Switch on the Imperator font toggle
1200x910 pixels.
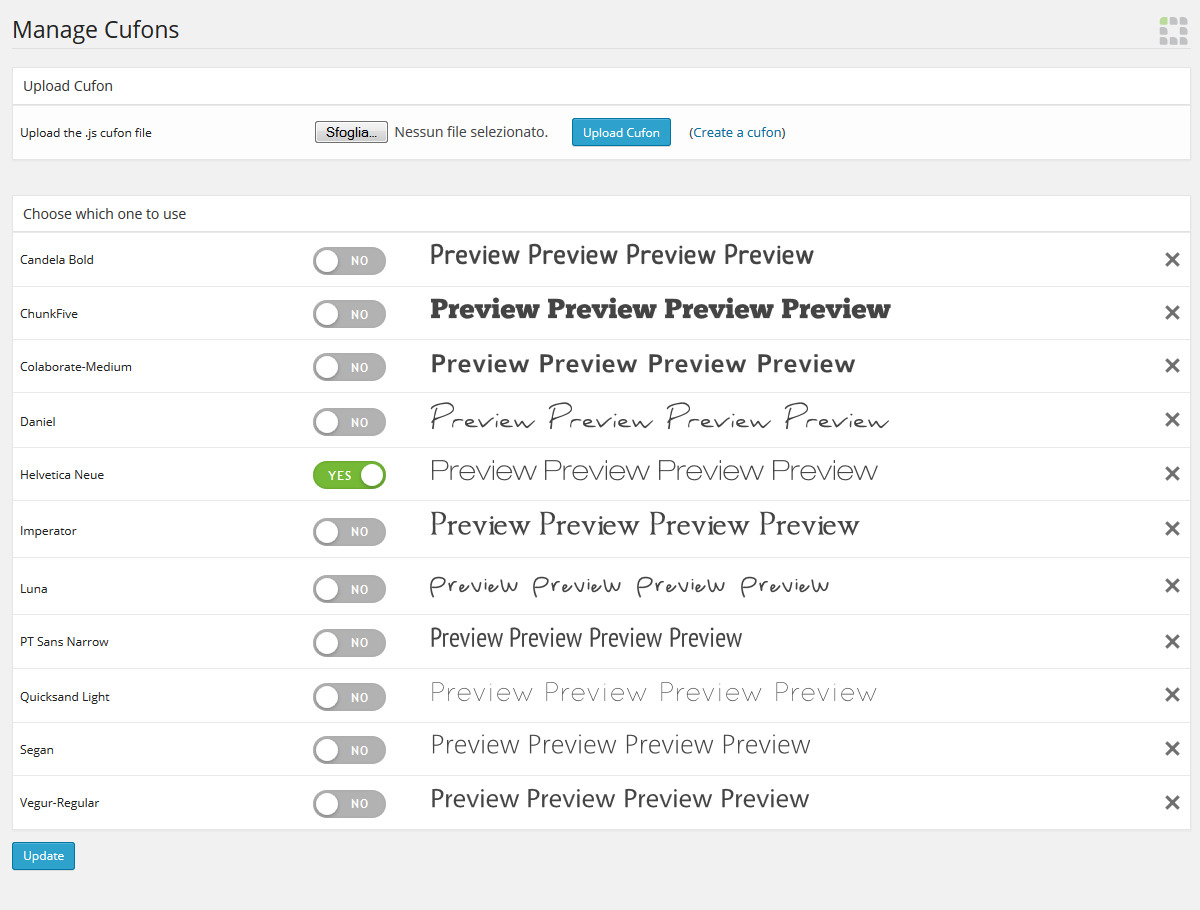point(349,532)
